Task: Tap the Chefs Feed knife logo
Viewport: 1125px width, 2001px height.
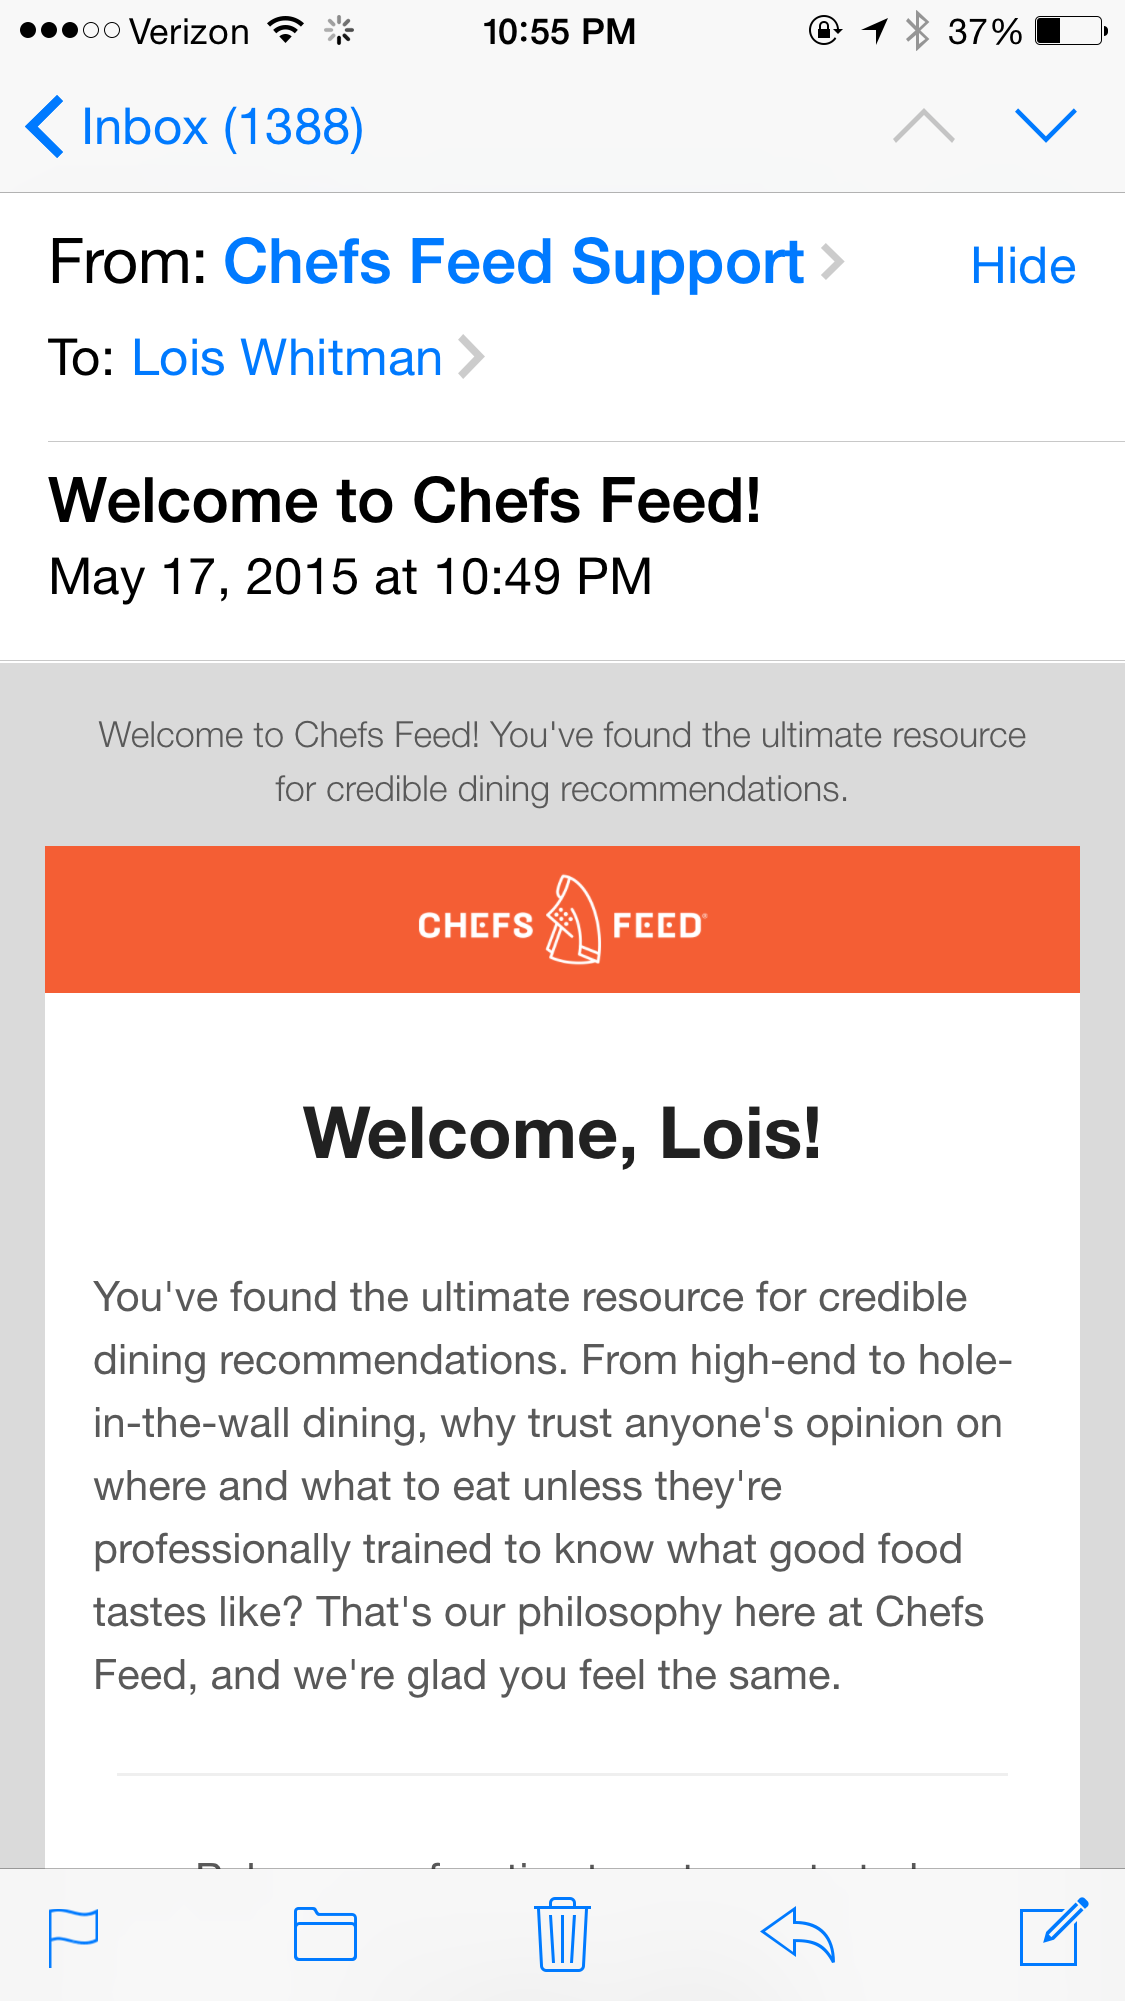Action: (x=573, y=920)
